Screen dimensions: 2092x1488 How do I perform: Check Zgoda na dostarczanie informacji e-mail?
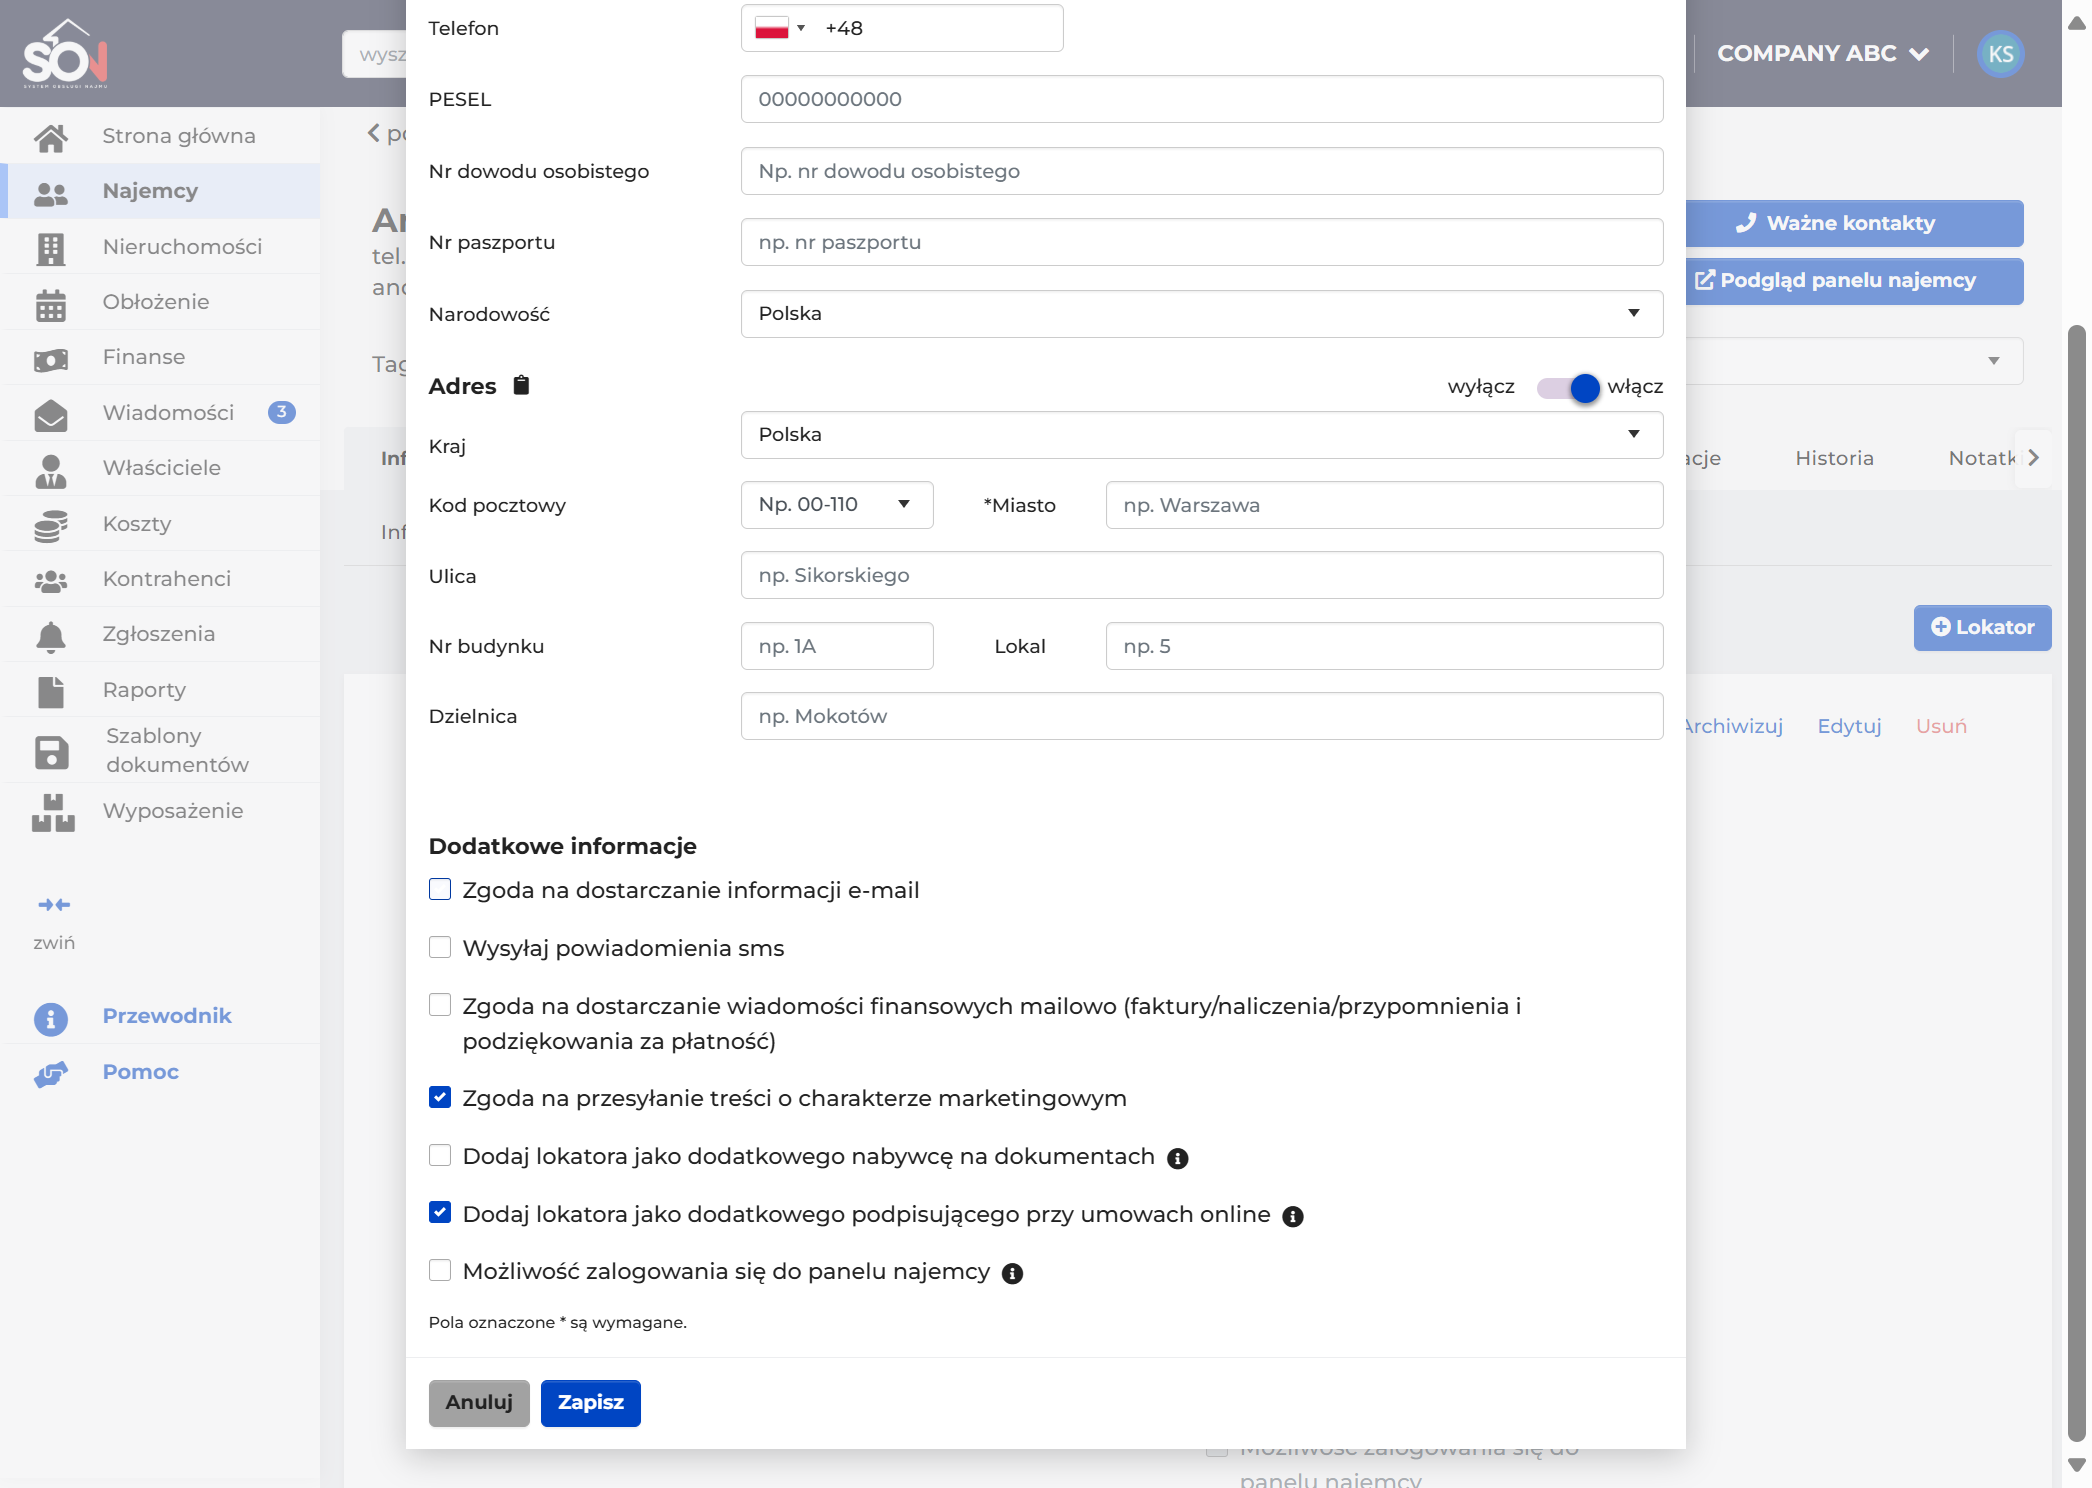click(x=440, y=889)
